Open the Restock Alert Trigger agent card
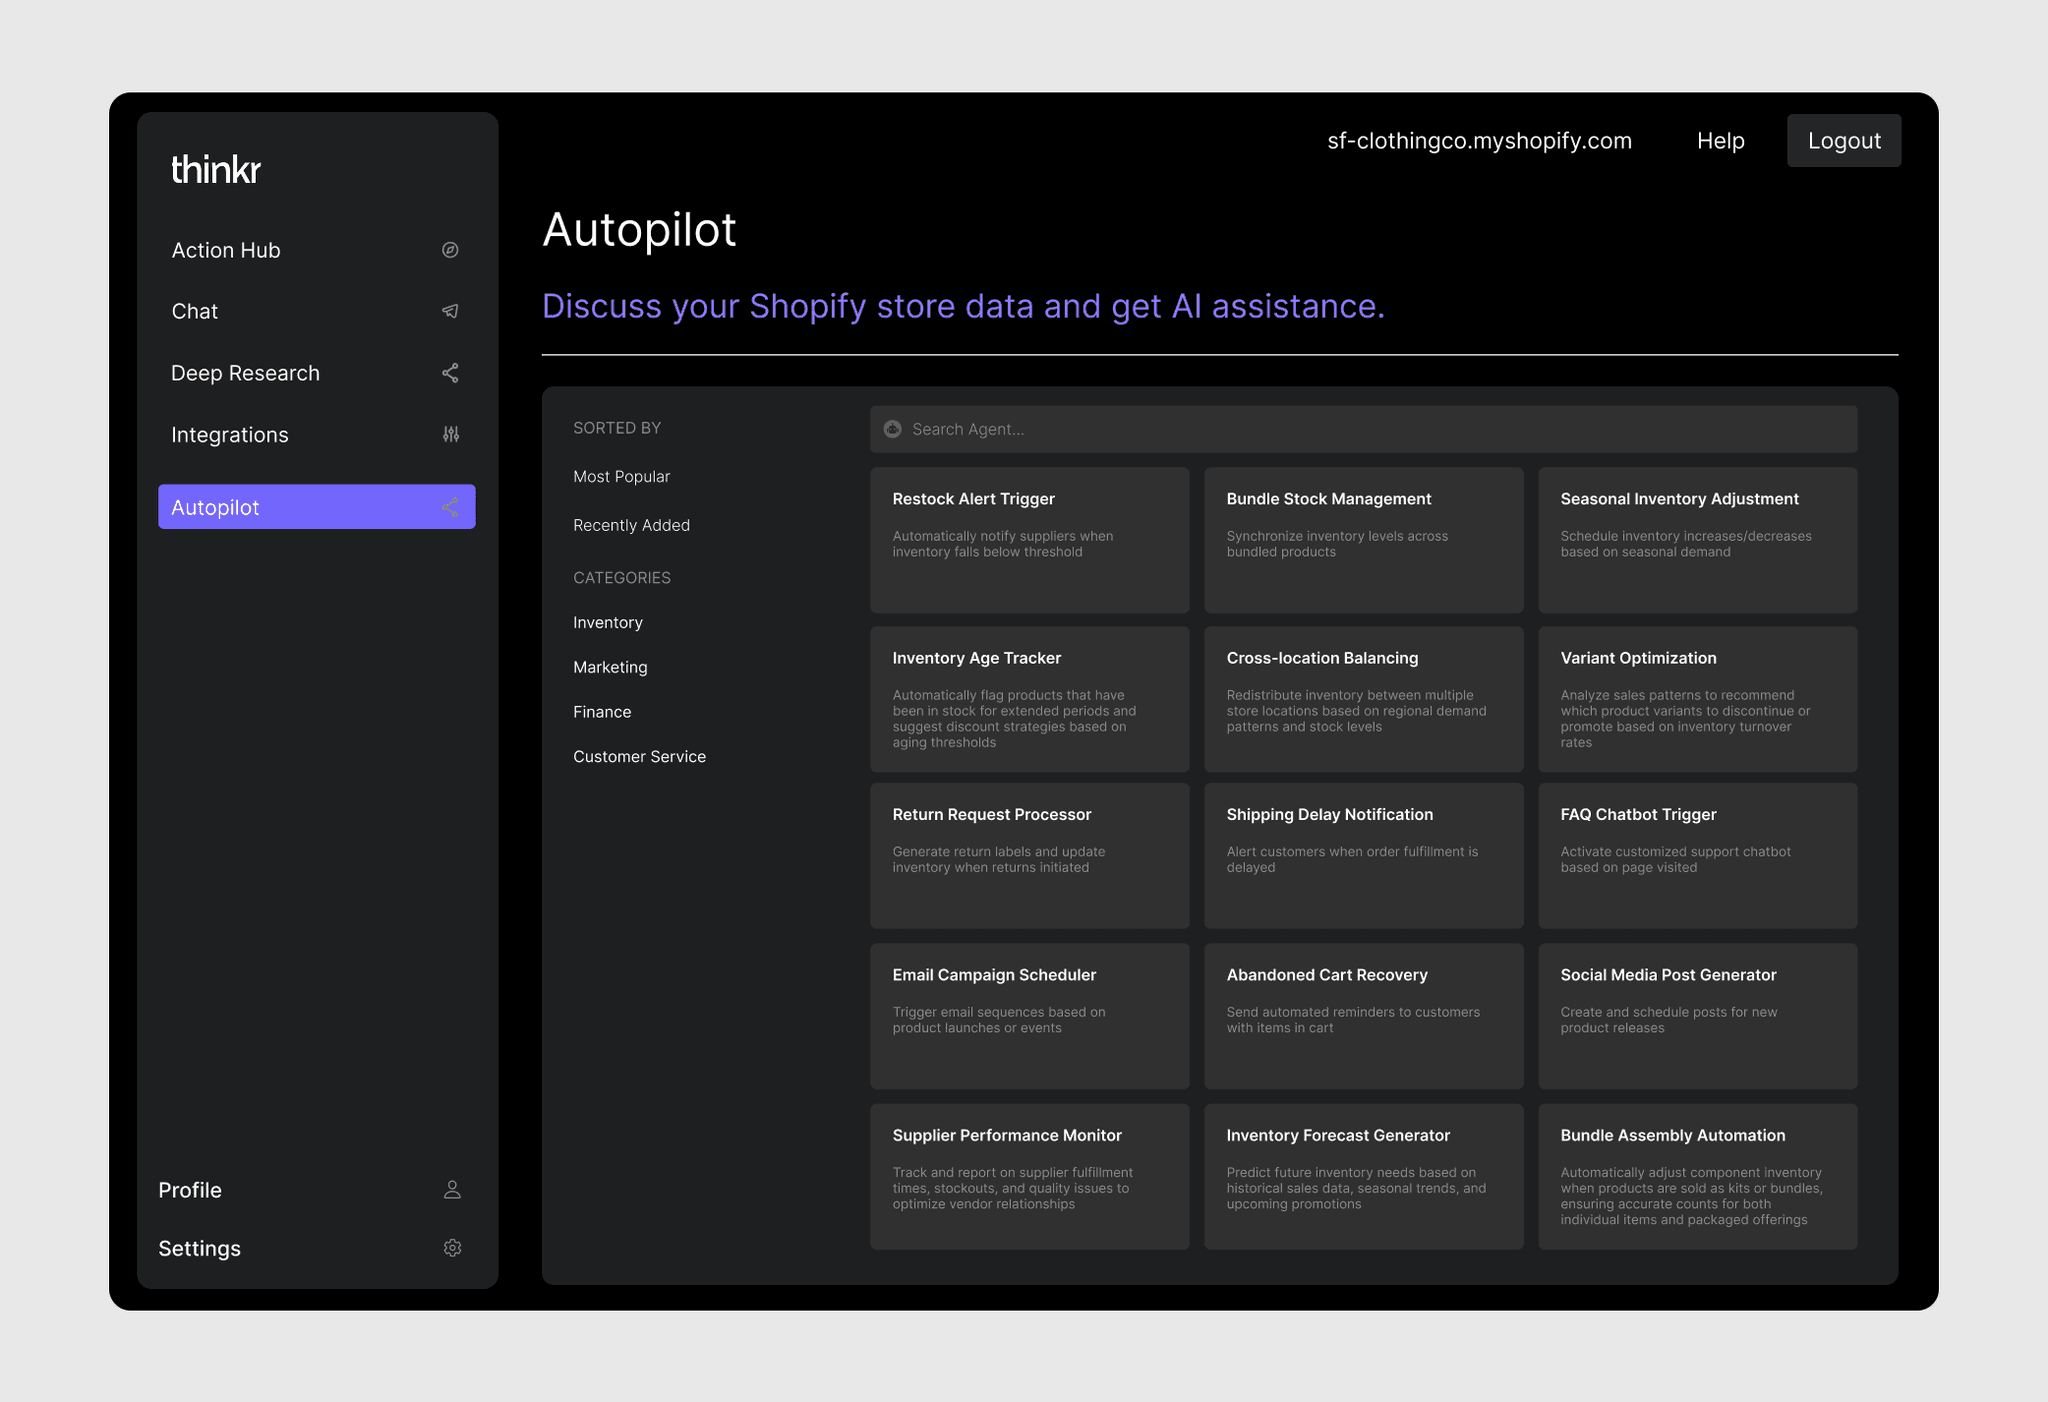The image size is (2048, 1402). (x=1030, y=540)
